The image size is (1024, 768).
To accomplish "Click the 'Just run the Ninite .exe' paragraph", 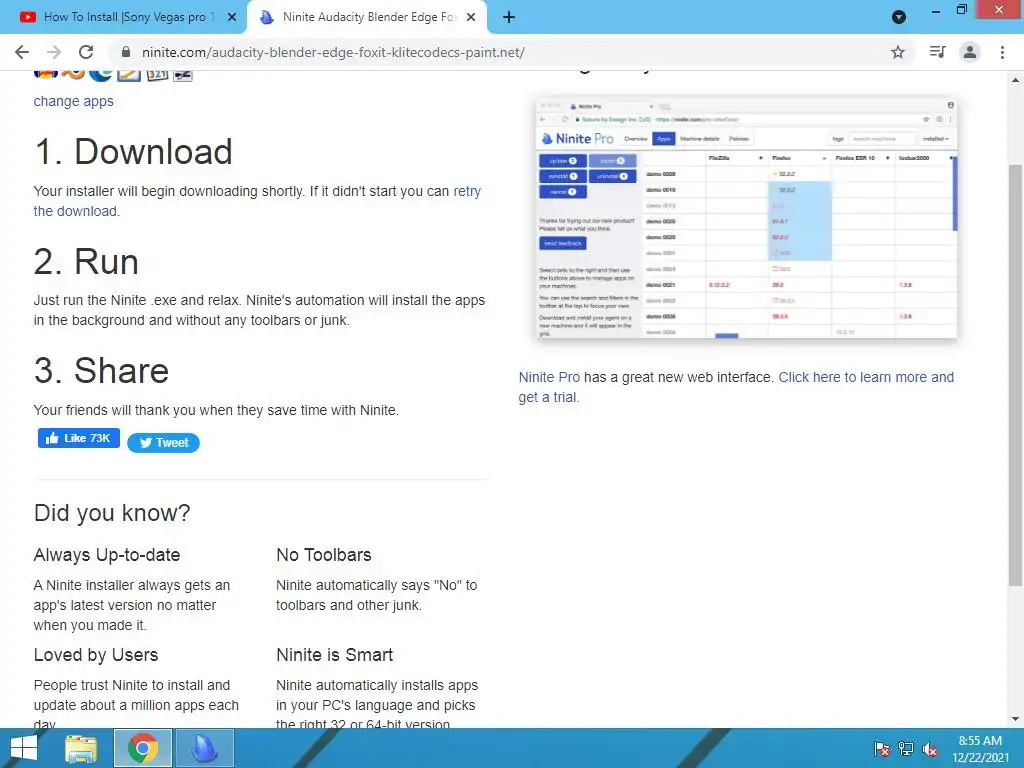I will pyautogui.click(x=259, y=310).
